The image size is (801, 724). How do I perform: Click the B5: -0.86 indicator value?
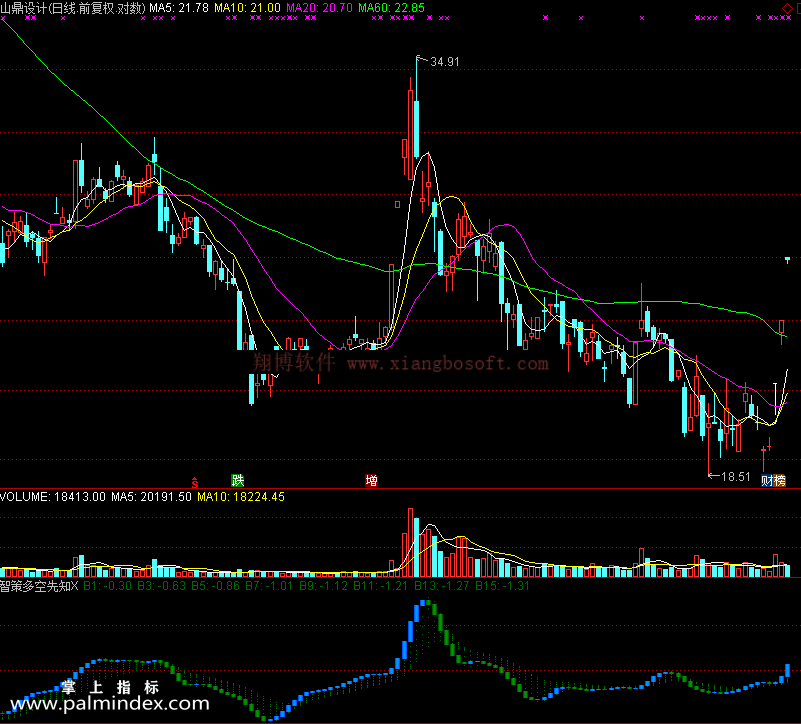pos(215,586)
